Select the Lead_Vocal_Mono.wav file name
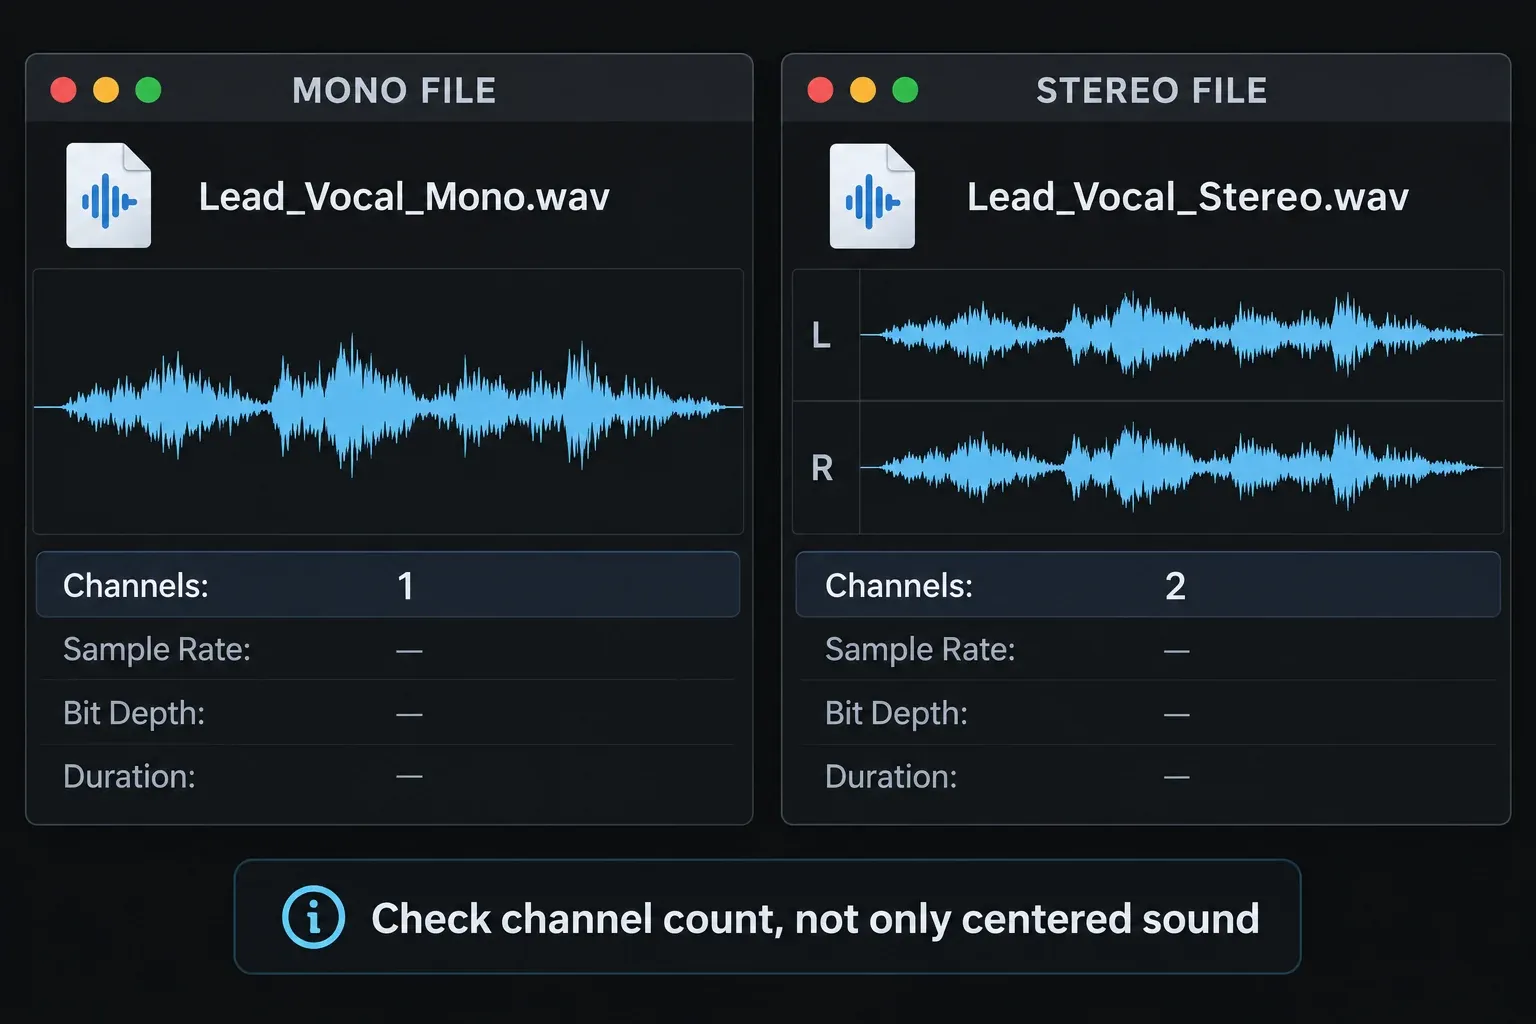Viewport: 1536px width, 1024px height. (404, 197)
